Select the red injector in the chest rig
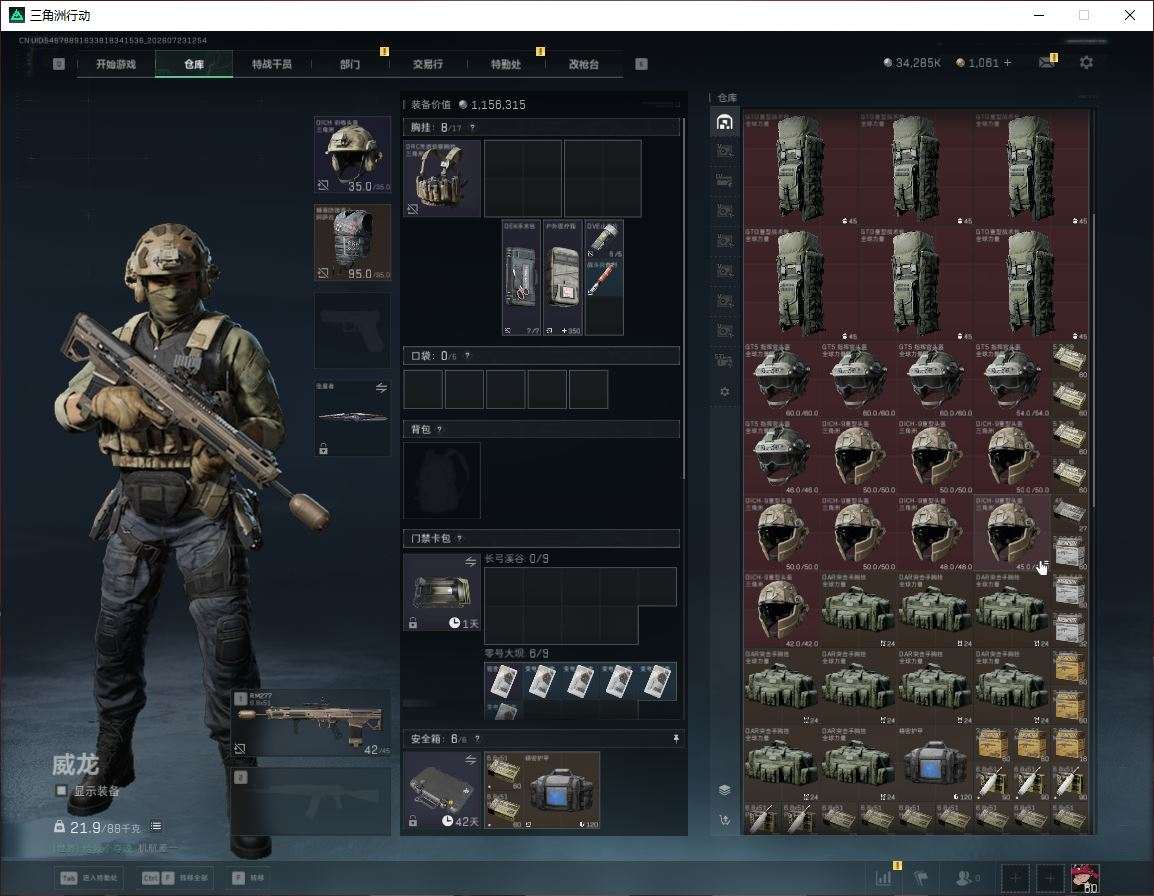Image resolution: width=1154 pixels, height=896 pixels. 604,278
